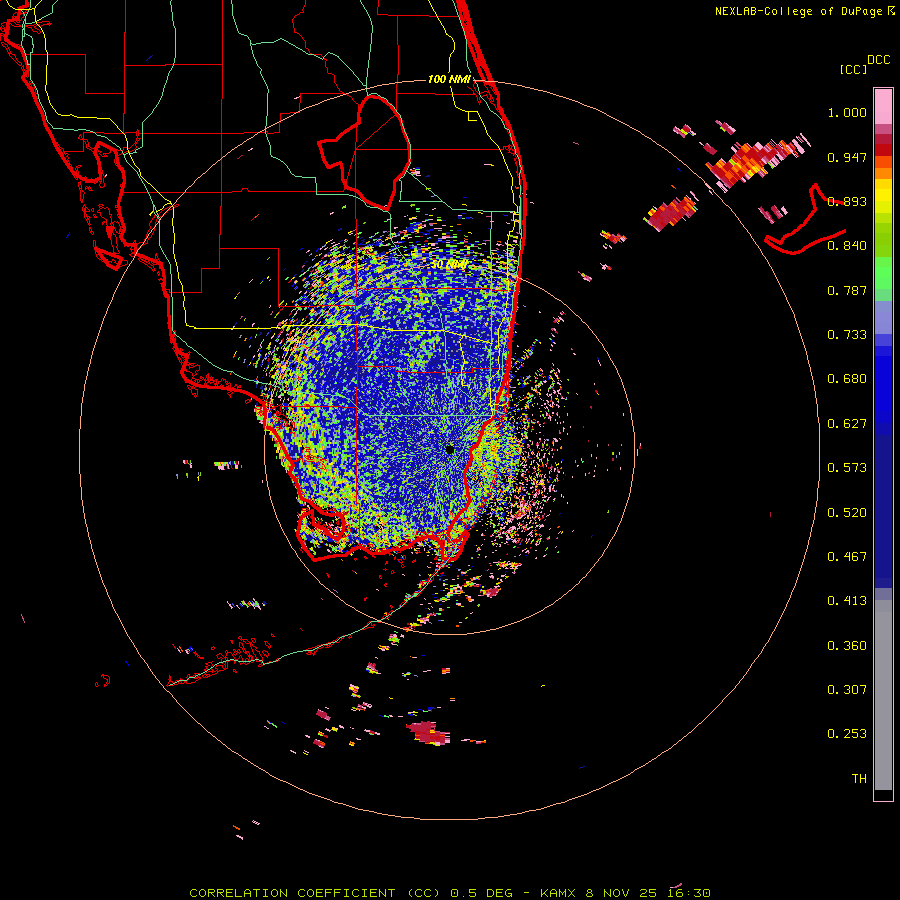Select the 0.253 legend value
This screenshot has width=900, height=900.
pyautogui.click(x=847, y=734)
